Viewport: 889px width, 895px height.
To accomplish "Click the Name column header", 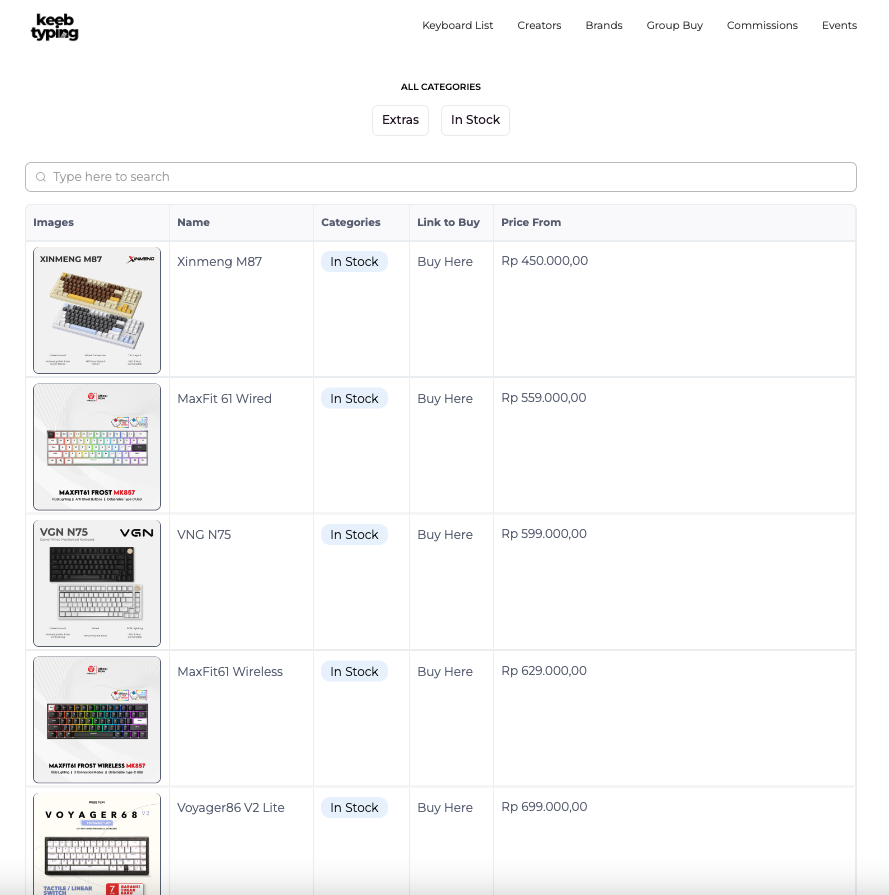I will 193,222.
